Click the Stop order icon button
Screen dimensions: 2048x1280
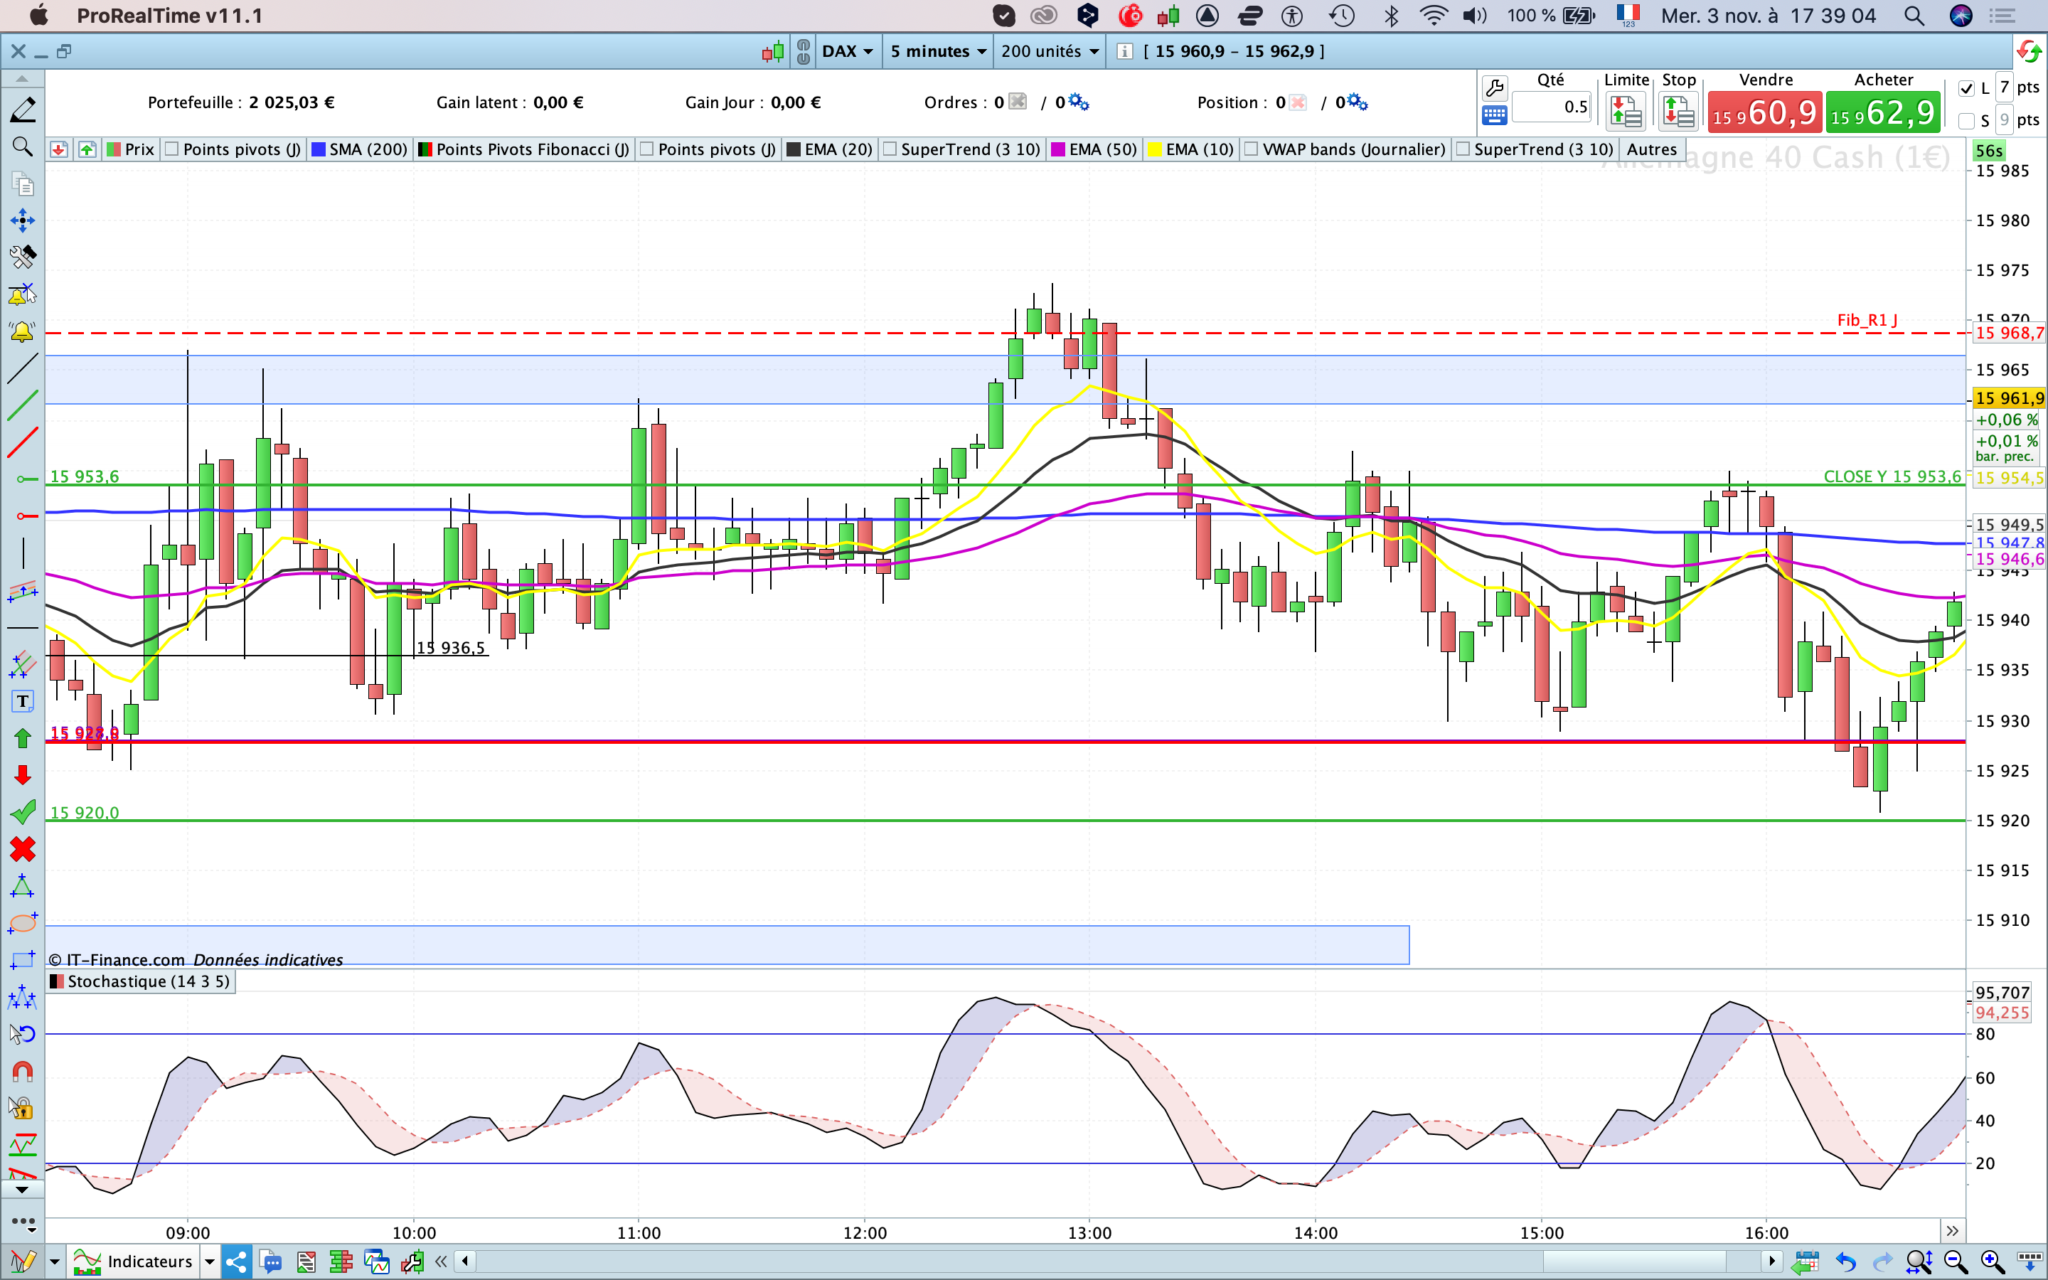(1678, 112)
